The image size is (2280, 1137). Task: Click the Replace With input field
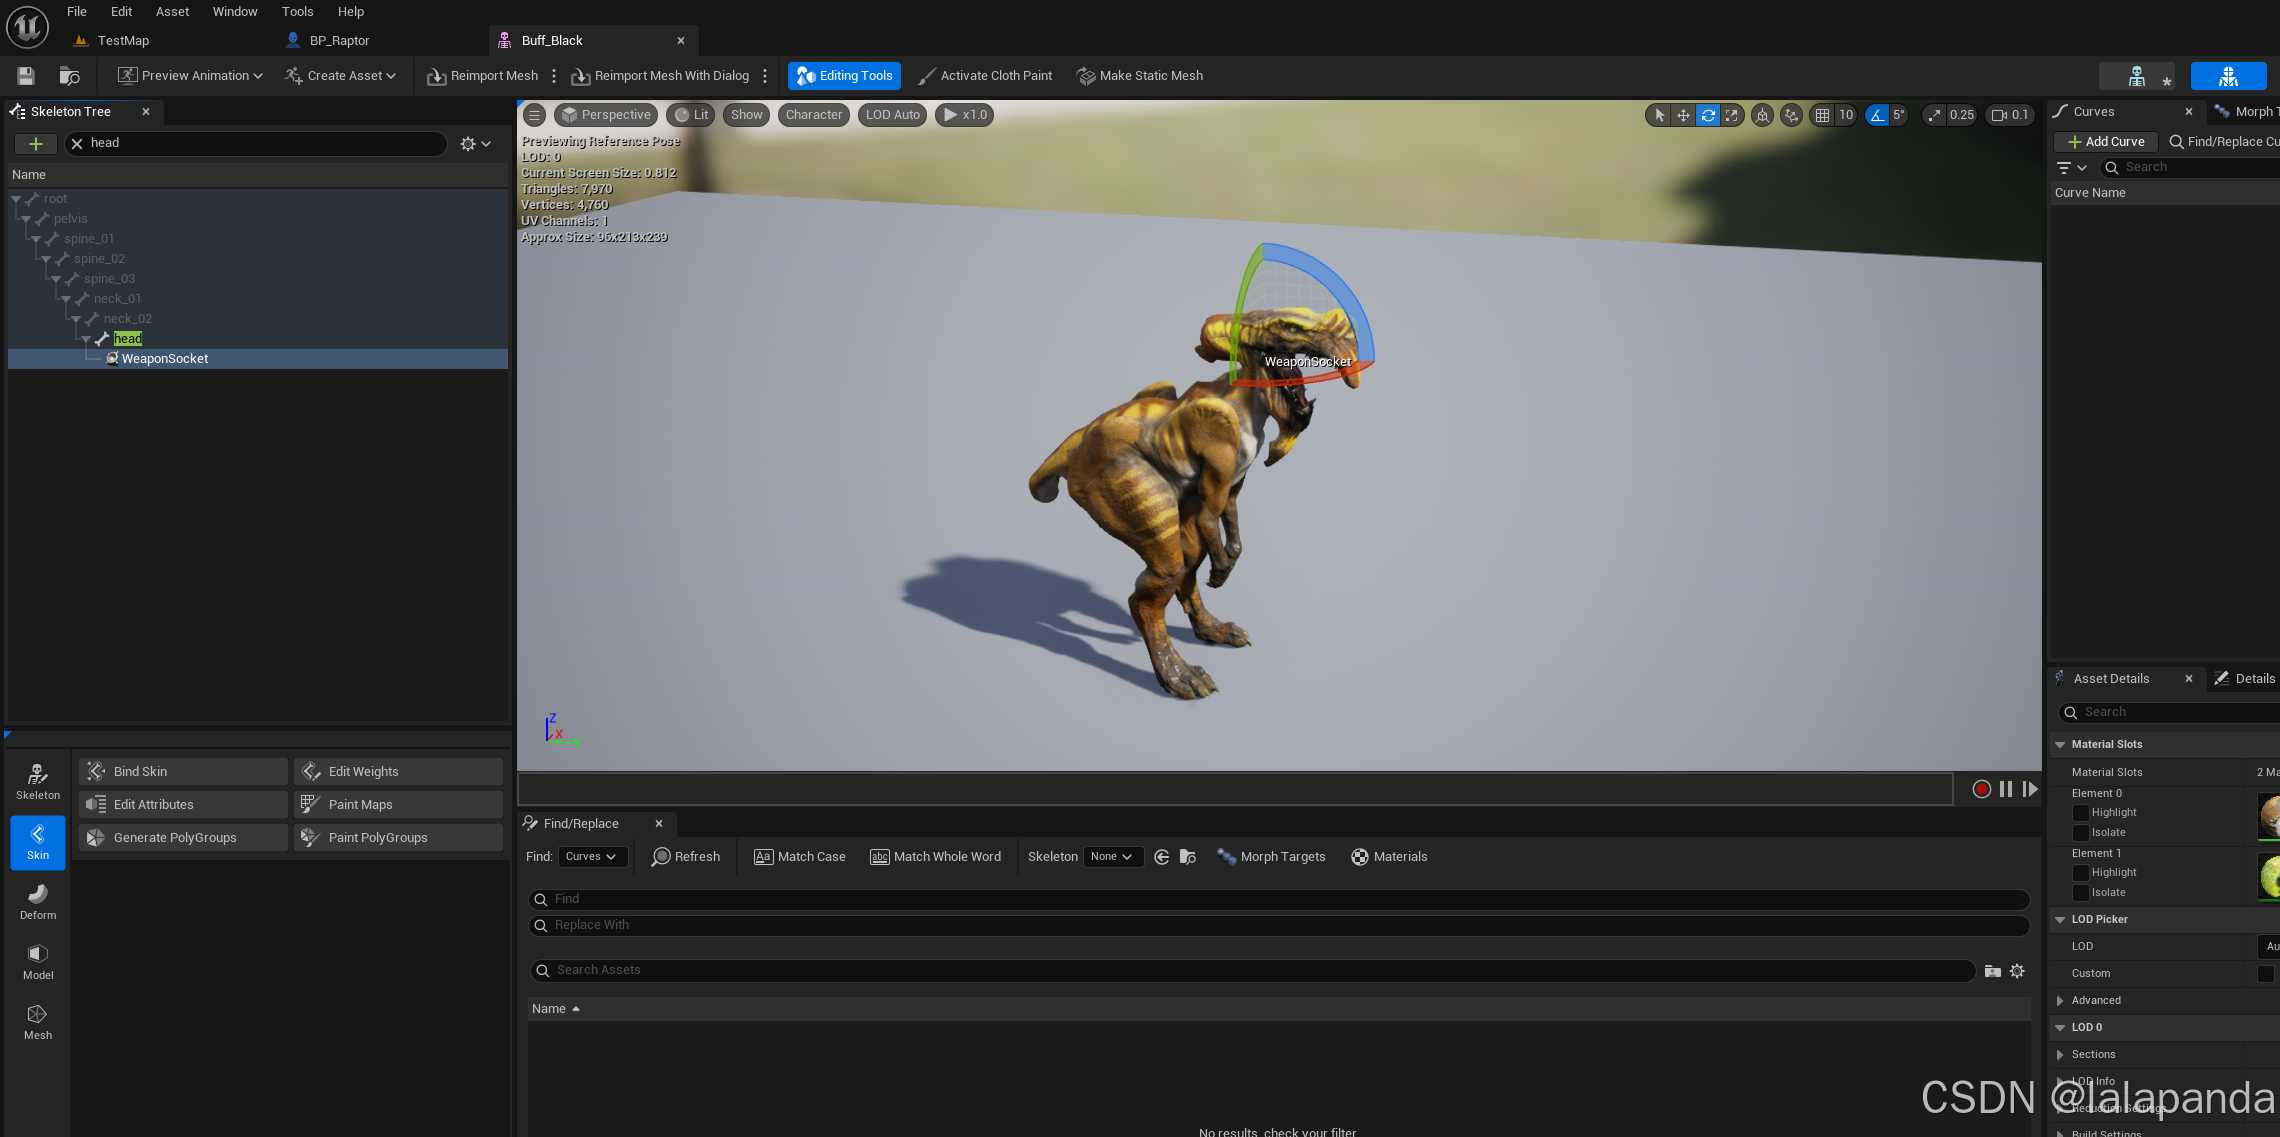coord(1278,925)
